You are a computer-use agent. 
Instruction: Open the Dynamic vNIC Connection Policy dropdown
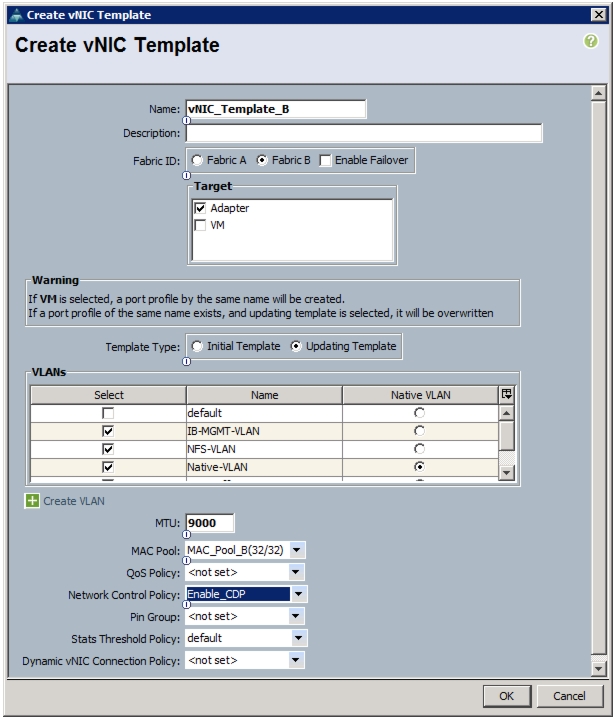click(296, 660)
